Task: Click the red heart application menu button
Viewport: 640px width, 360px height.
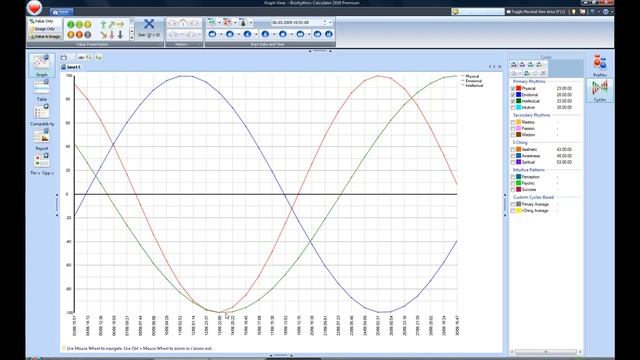Action: (34, 8)
